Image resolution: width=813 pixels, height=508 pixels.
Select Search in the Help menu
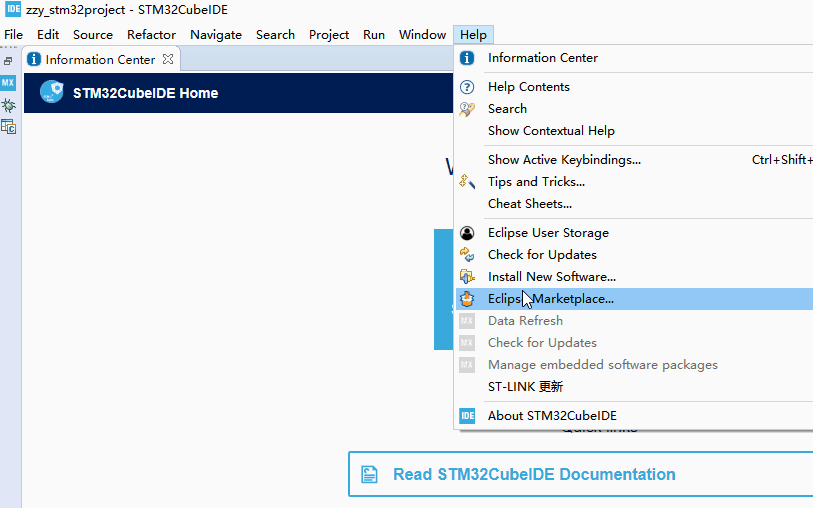coord(634,109)
